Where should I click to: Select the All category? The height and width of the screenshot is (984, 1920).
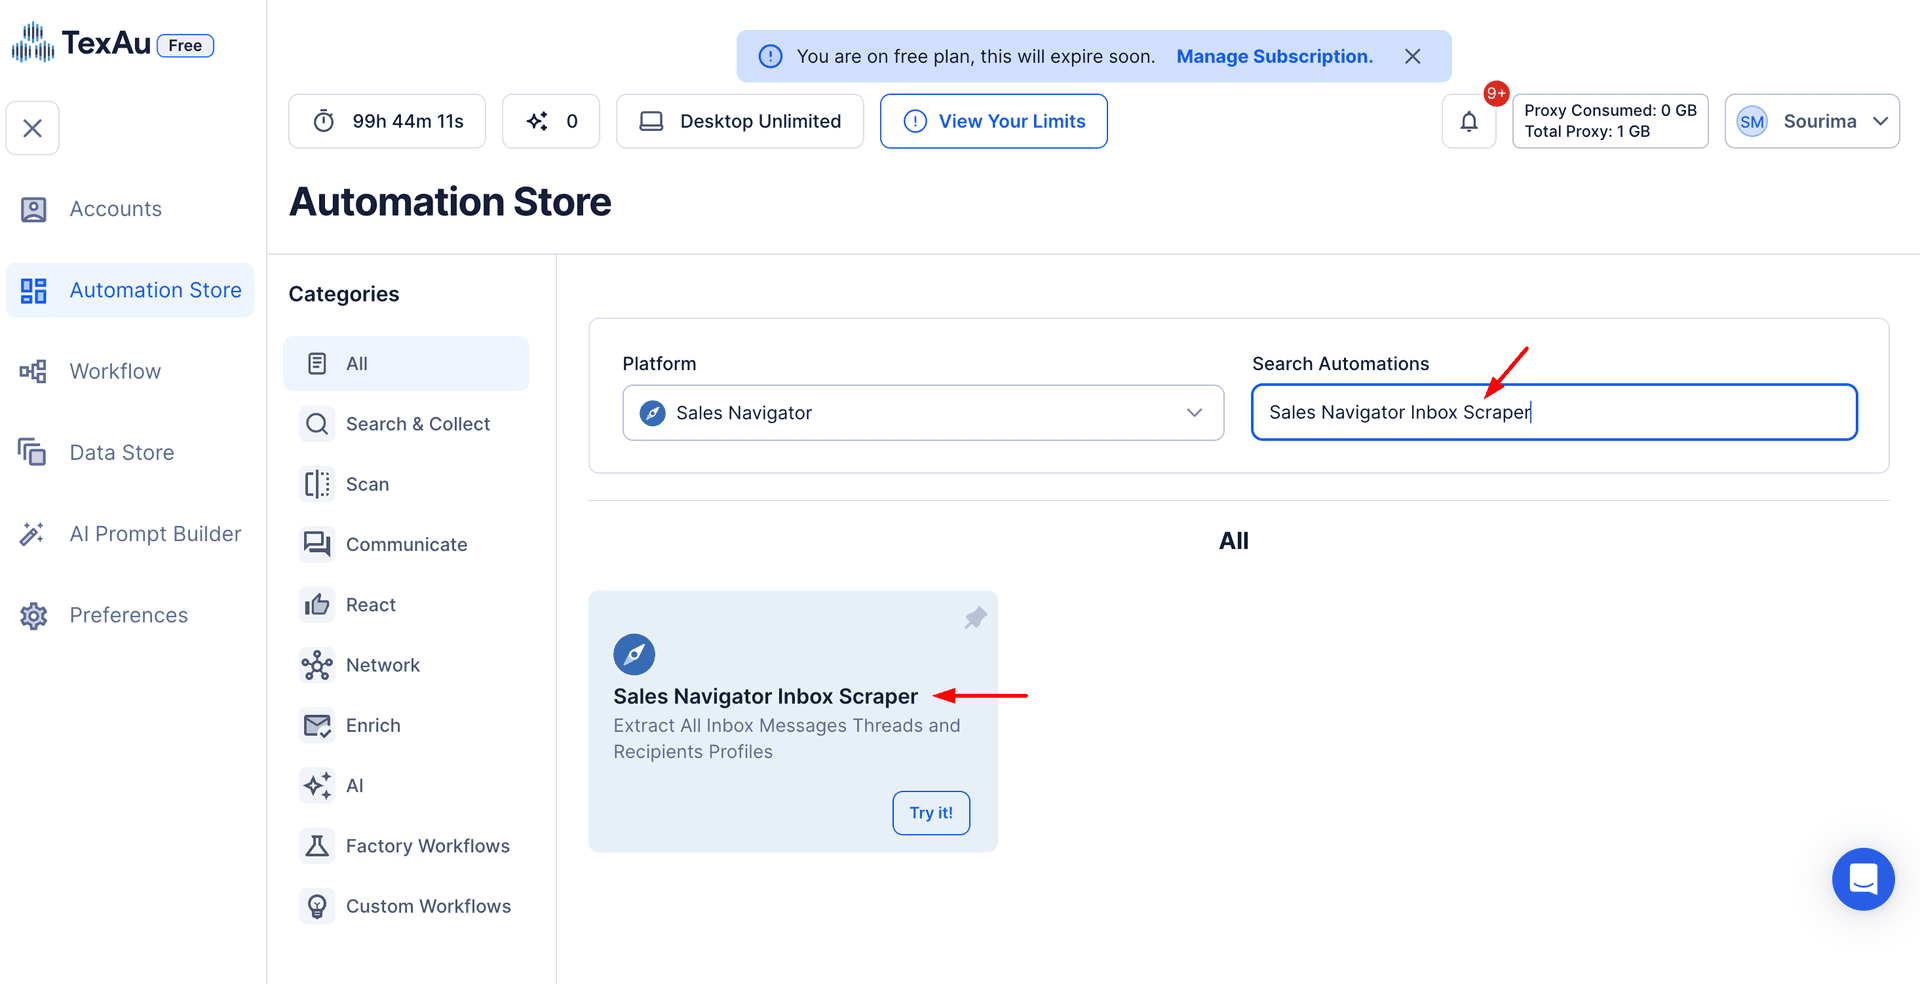(x=406, y=363)
